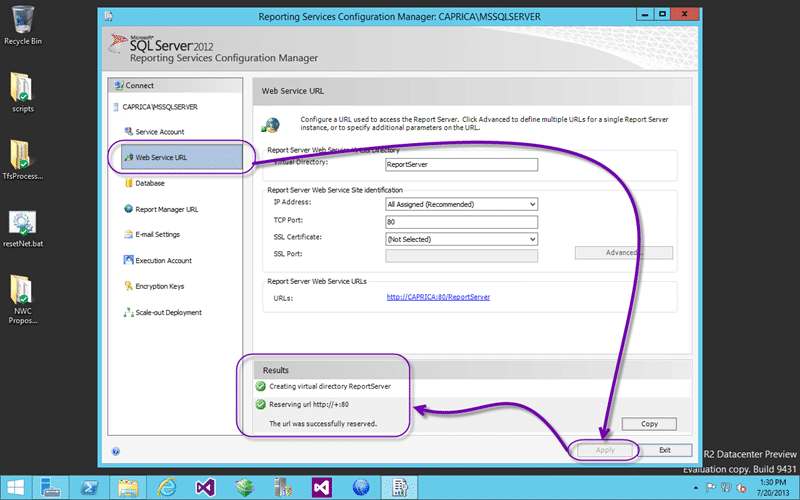Viewport: 800px width, 500px height.
Task: Click the Execution Account icon
Action: pos(129,260)
